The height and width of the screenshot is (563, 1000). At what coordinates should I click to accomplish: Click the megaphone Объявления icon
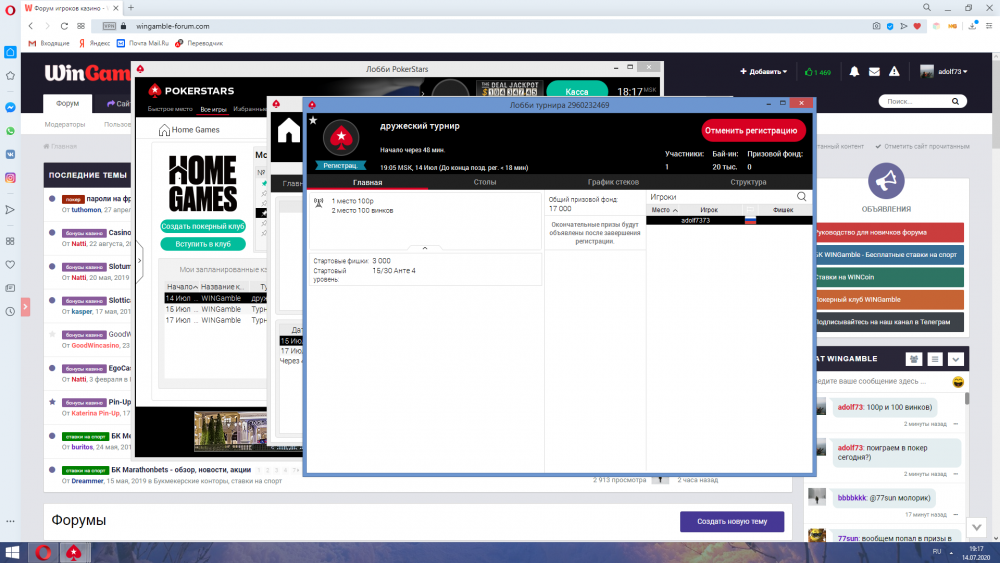(885, 181)
